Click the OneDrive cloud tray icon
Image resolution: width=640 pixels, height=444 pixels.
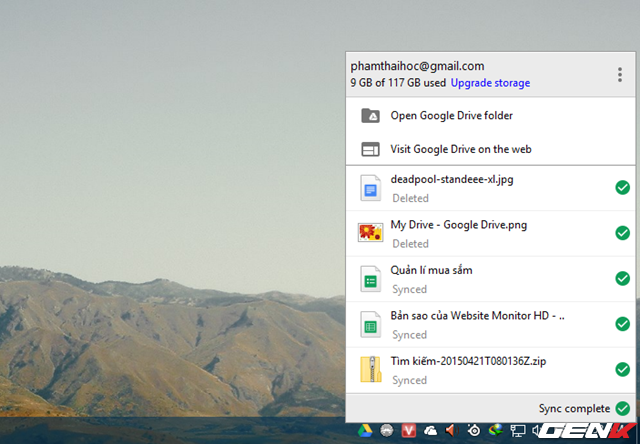coord(430,431)
